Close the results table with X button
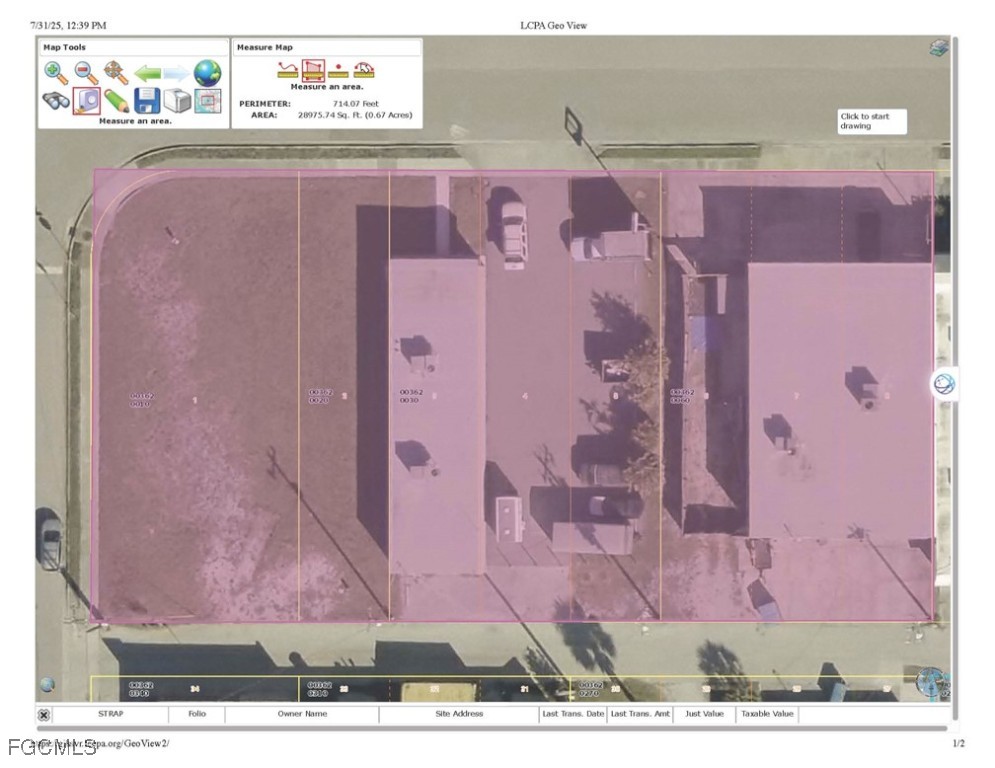995x768 pixels. [x=44, y=714]
